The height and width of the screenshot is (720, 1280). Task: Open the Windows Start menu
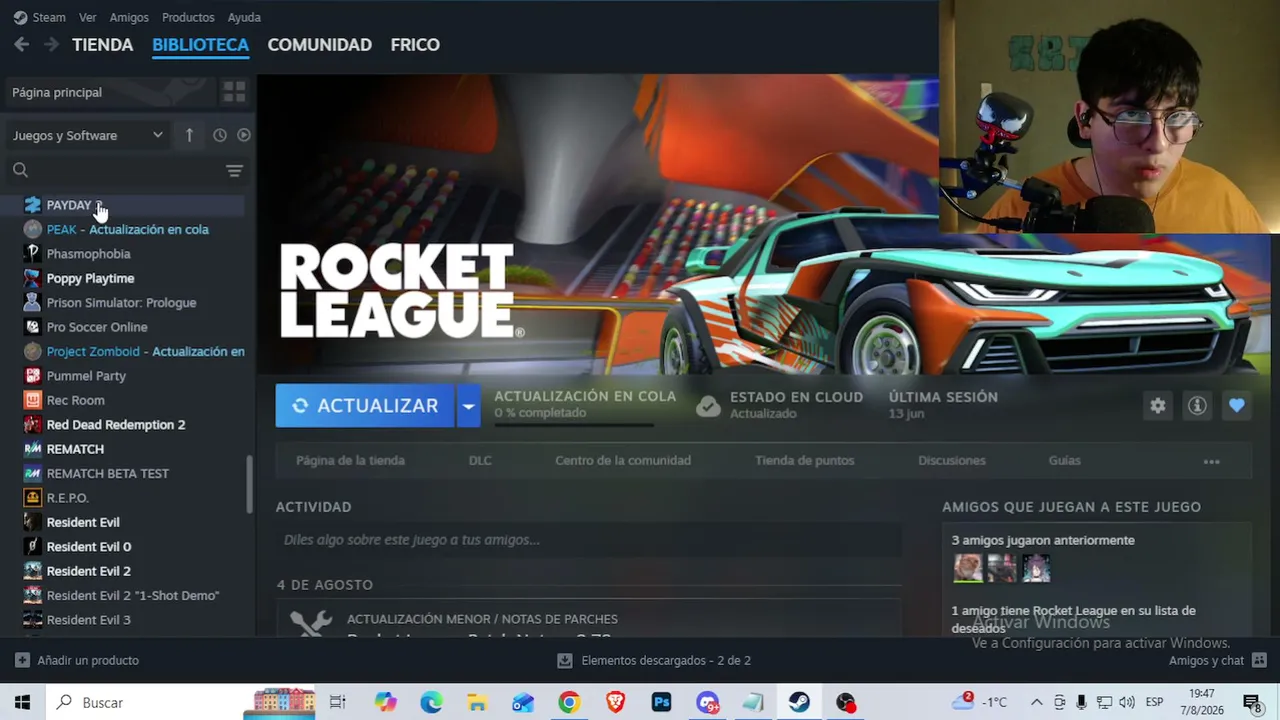coord(23,702)
